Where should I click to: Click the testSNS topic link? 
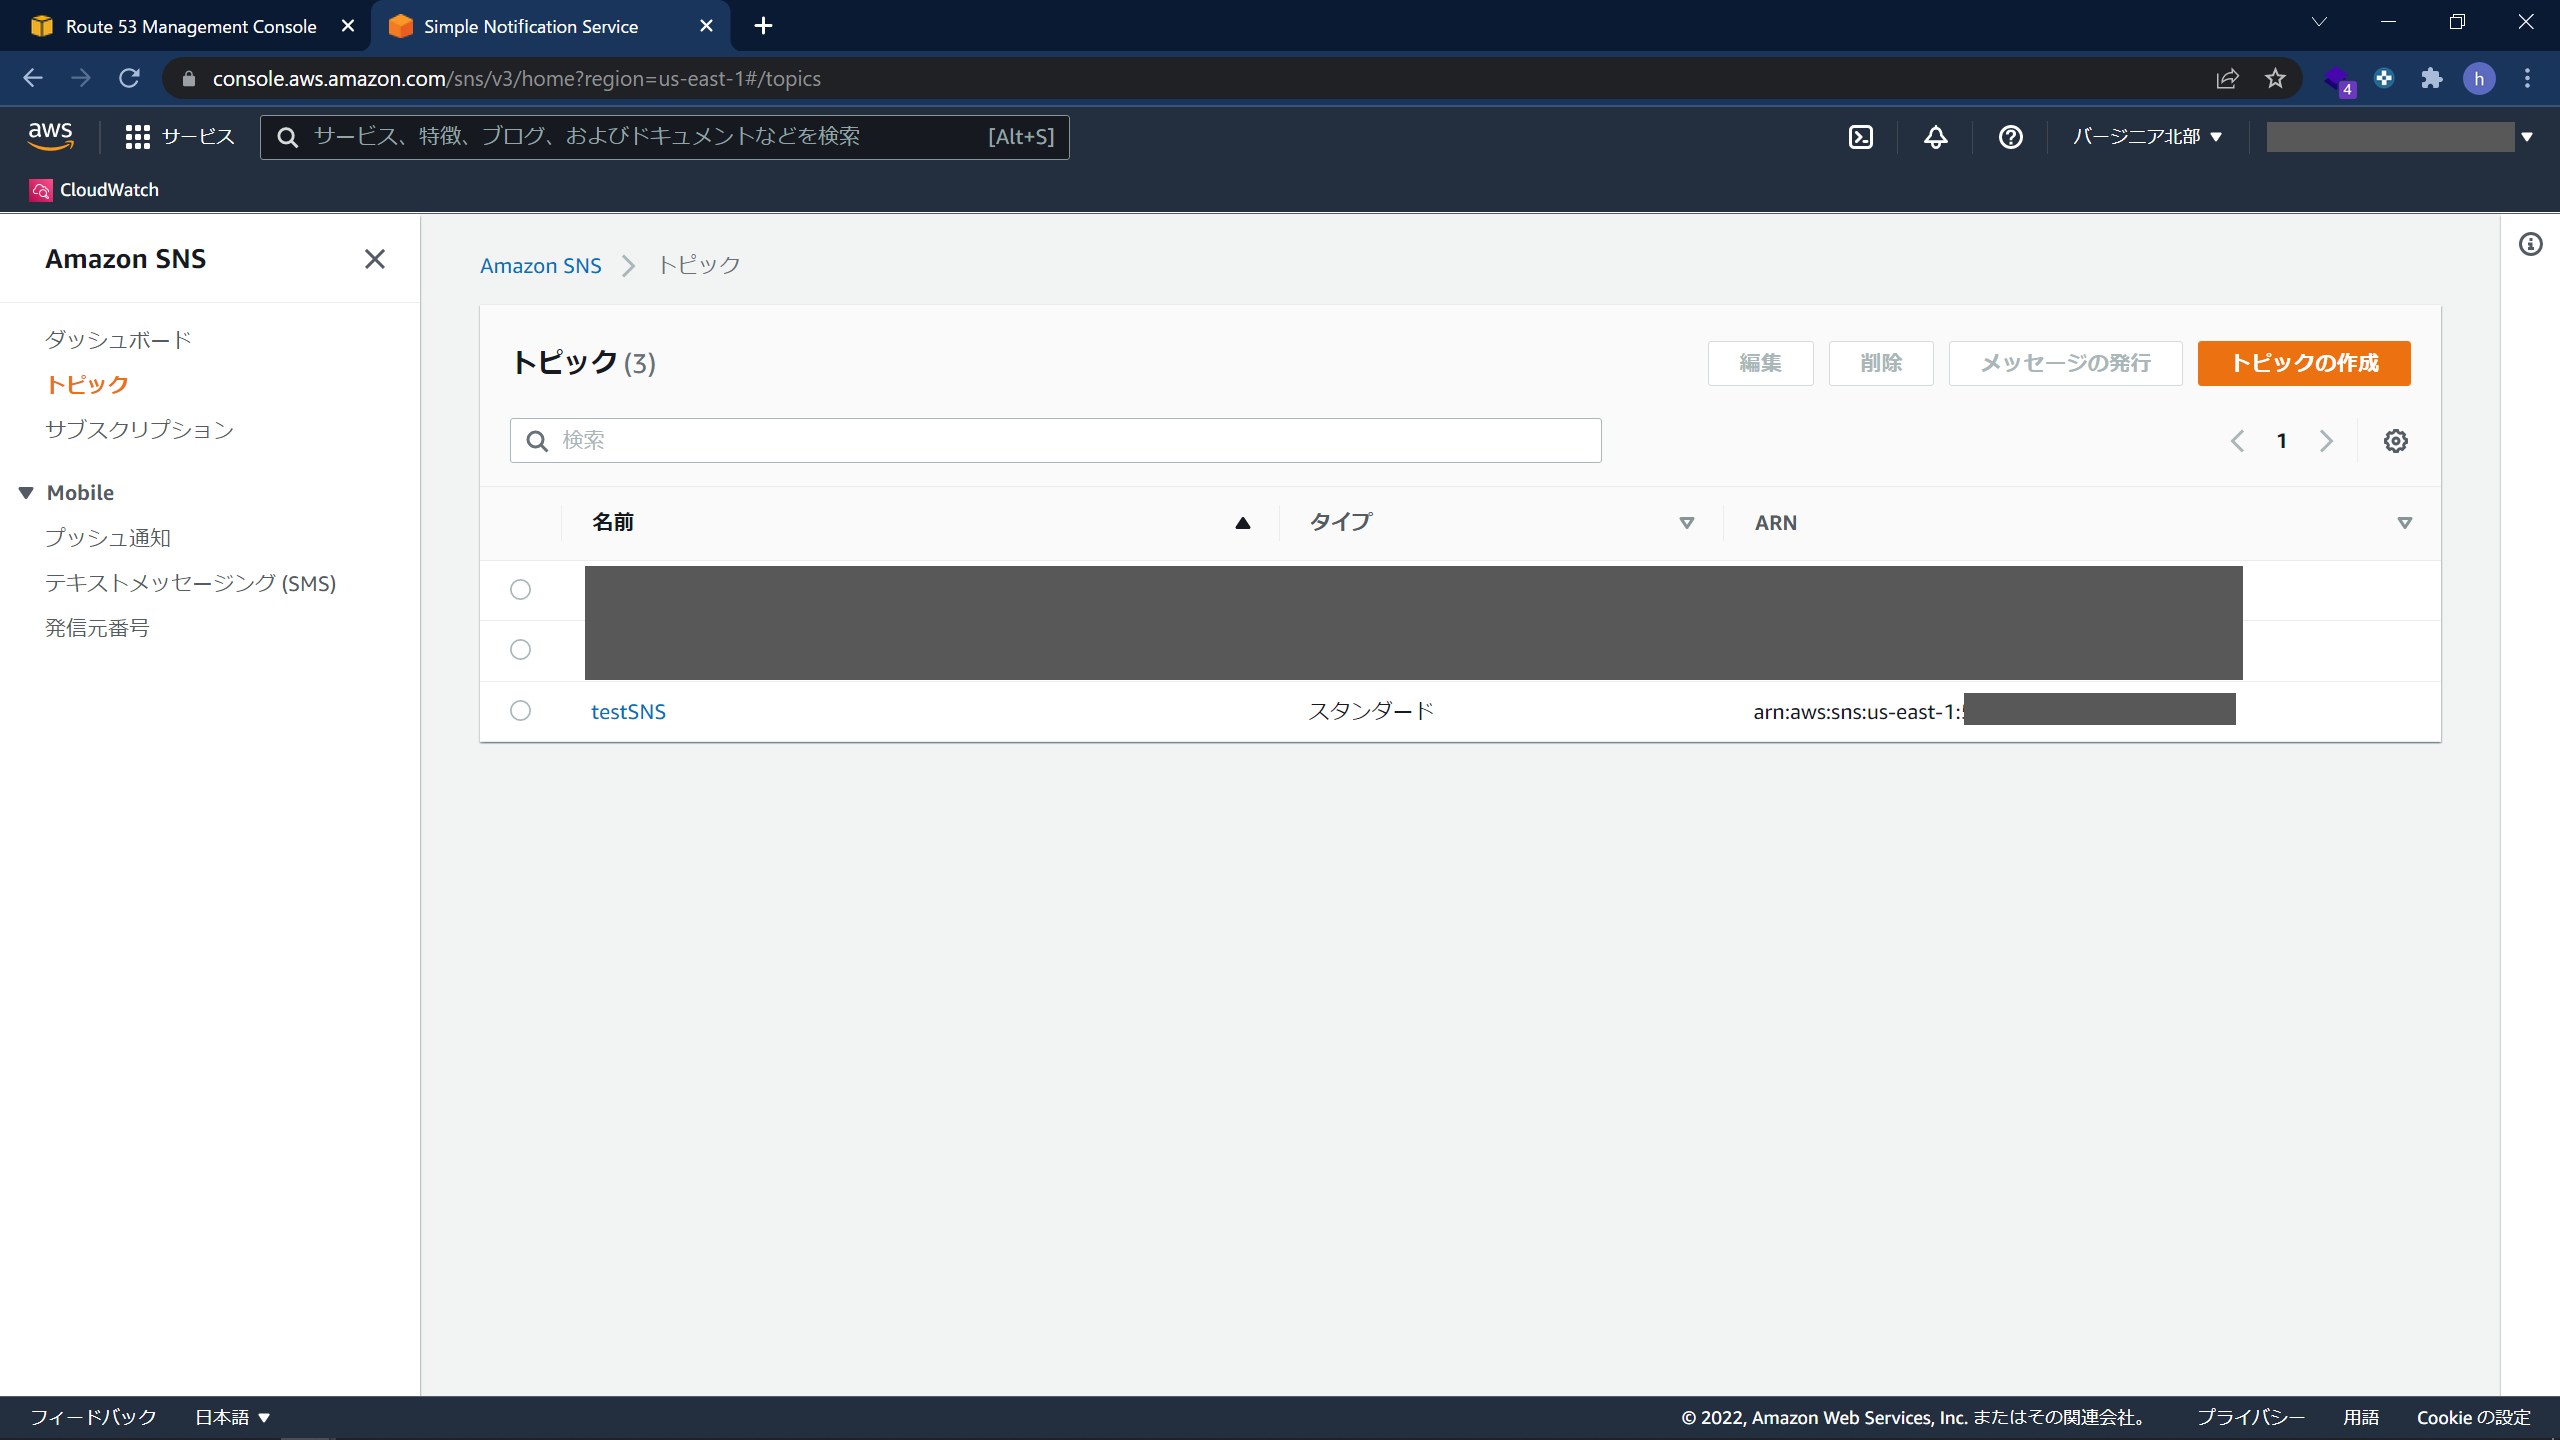coord(628,710)
